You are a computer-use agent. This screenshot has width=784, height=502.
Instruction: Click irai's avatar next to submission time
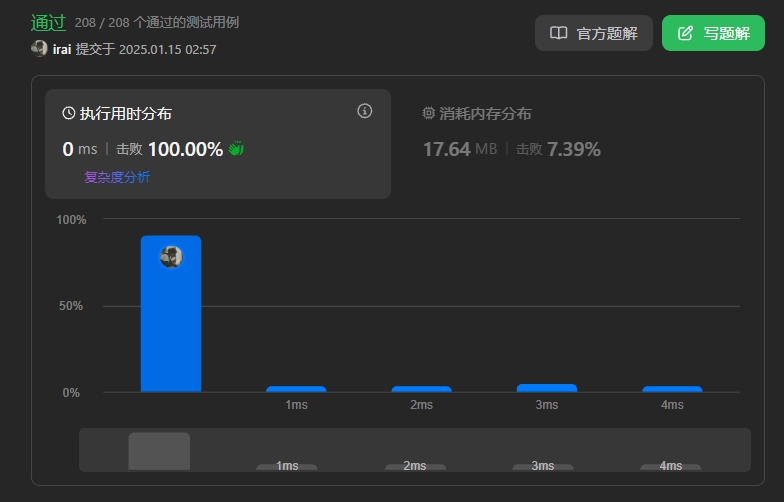tap(39, 48)
